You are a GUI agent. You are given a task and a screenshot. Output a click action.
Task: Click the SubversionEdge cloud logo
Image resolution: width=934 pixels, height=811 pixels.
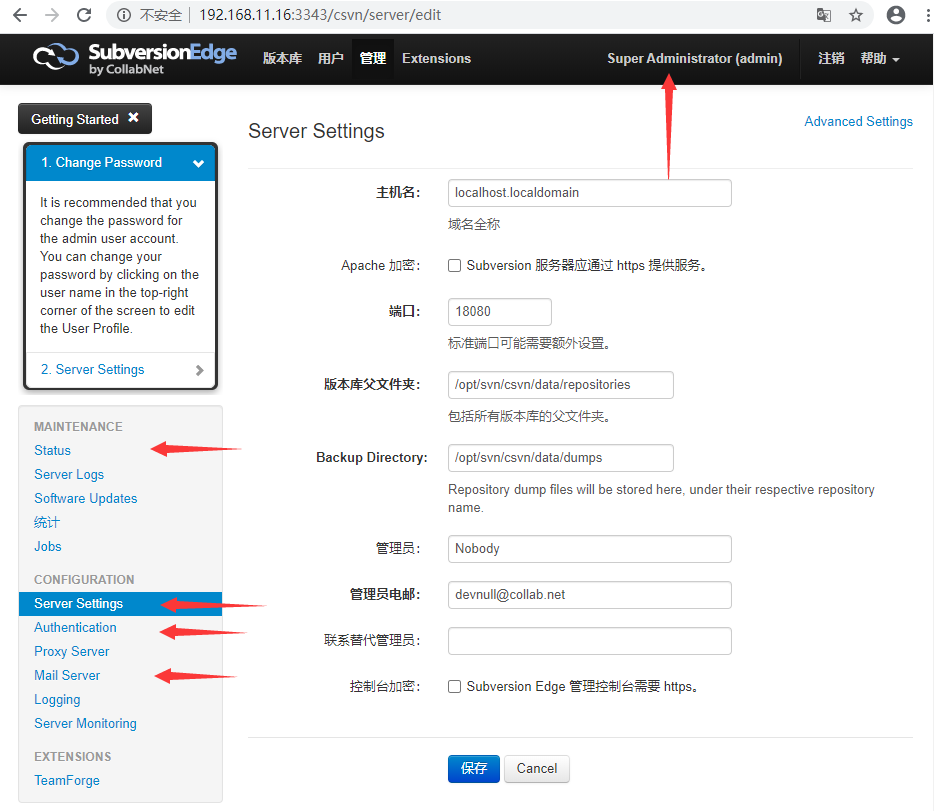pyautogui.click(x=56, y=58)
